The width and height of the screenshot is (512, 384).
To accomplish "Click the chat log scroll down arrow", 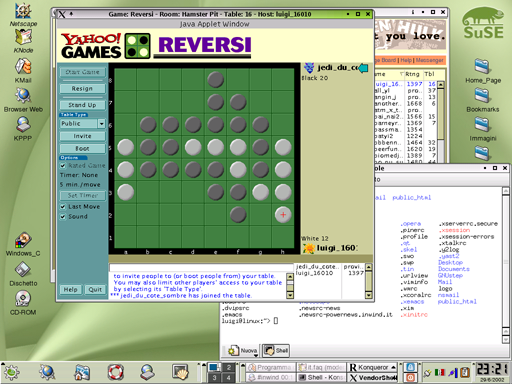I will click(x=290, y=295).
